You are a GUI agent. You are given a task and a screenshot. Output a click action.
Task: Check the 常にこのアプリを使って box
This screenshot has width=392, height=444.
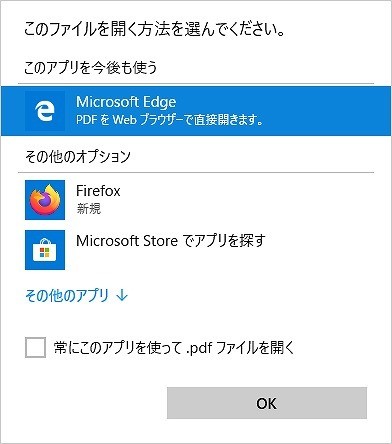click(35, 348)
